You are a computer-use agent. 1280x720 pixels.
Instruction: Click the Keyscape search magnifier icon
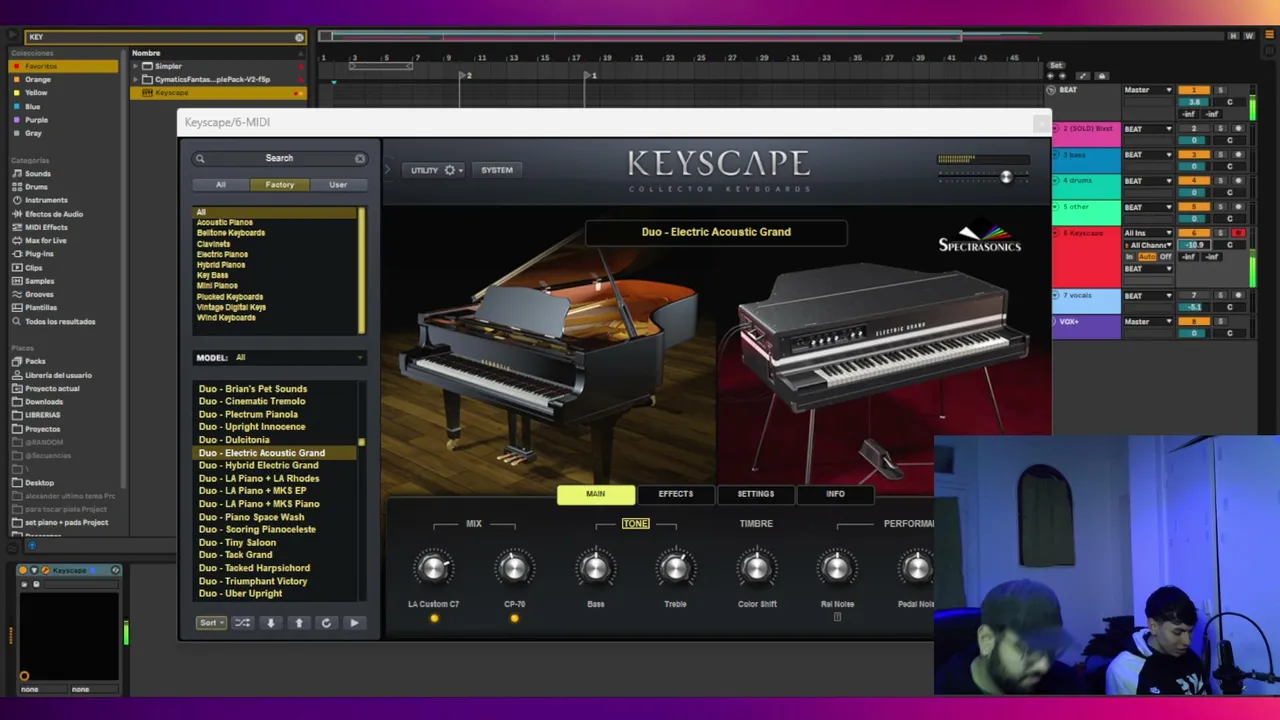point(200,158)
